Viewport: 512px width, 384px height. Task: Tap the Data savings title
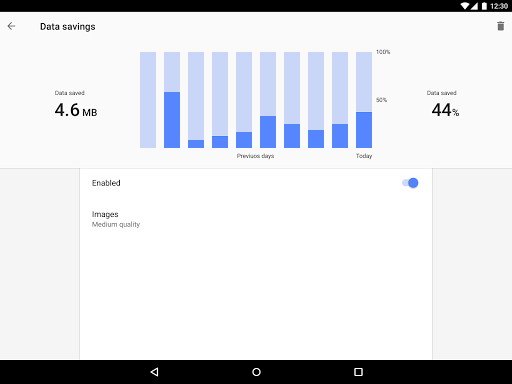pos(68,27)
